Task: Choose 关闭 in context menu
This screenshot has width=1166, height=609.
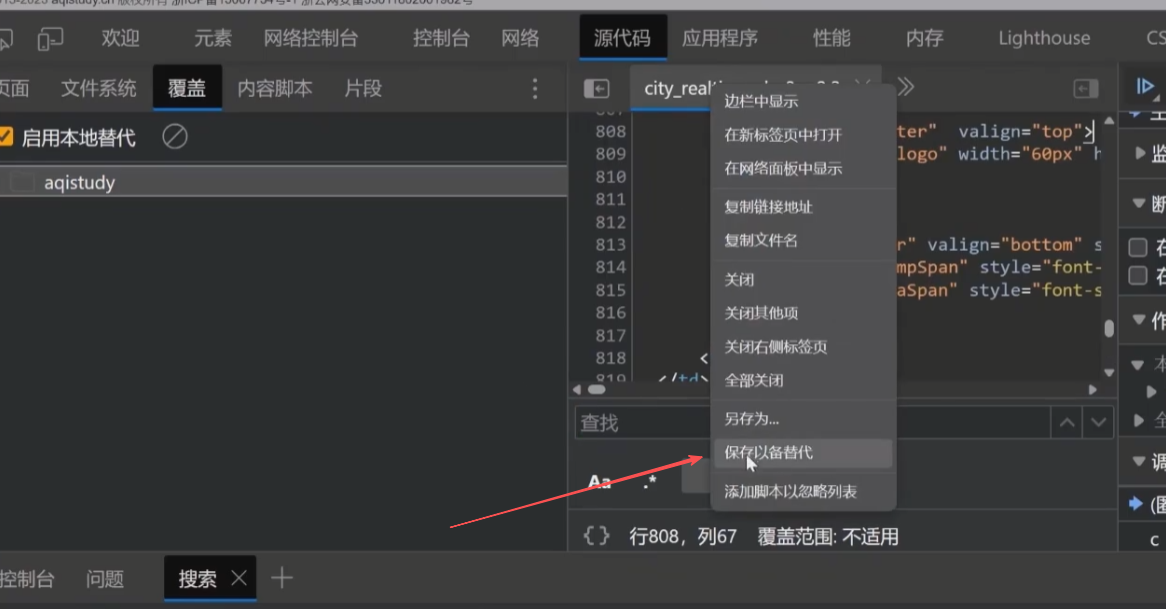Action: (802, 280)
